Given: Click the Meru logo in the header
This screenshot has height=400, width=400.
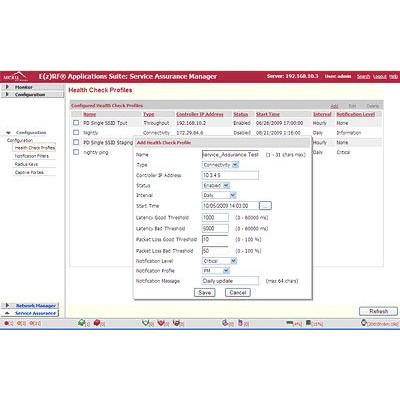Looking at the screenshot, I should tap(16, 76).
